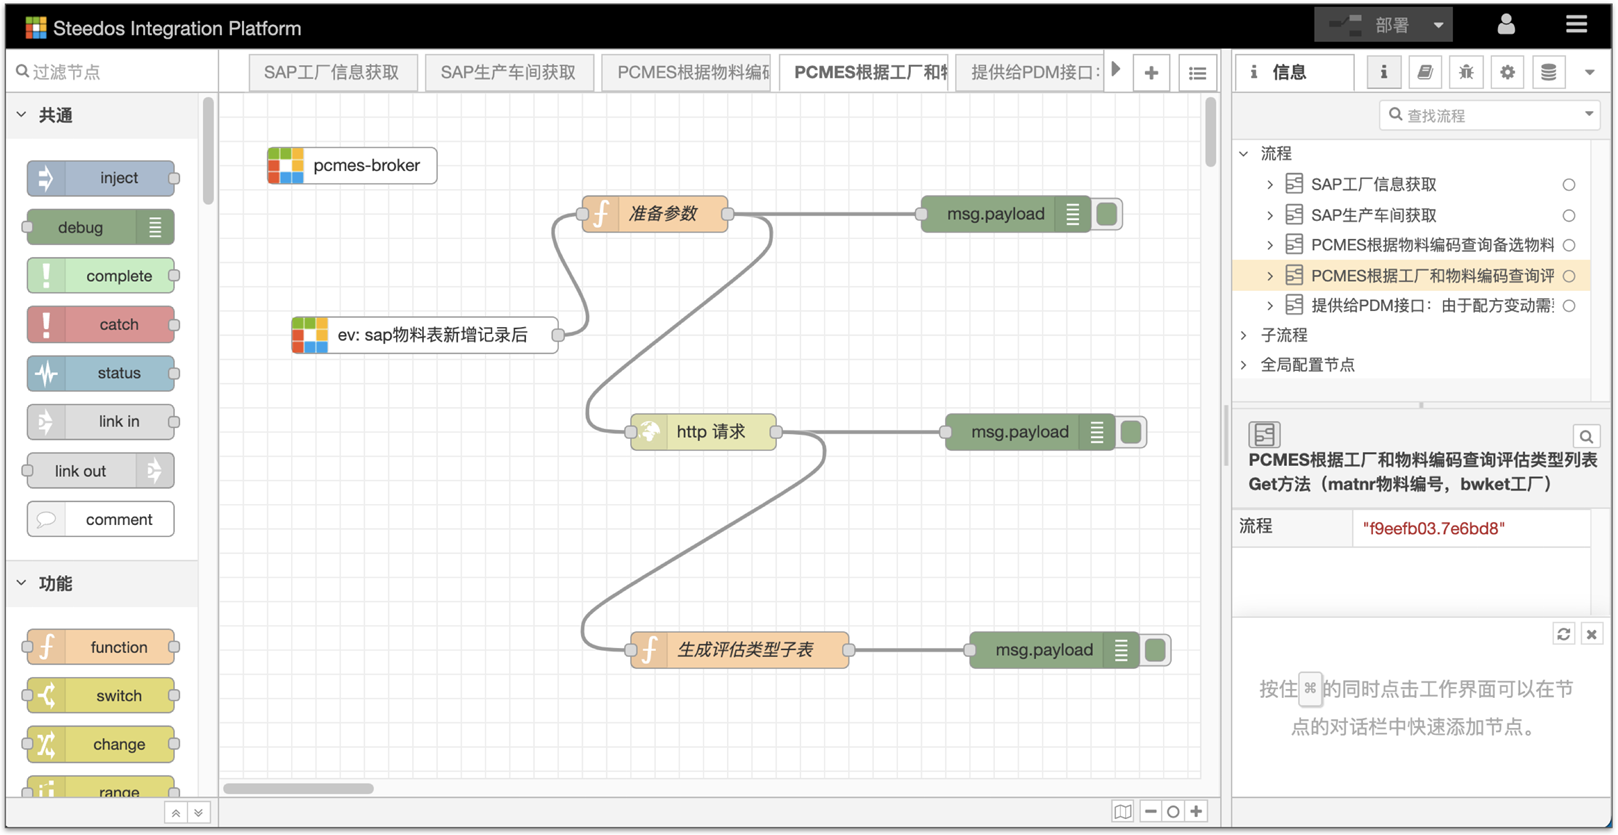Click the filter nodes search field
Viewport: 1618px width, 835px height.
(110, 72)
